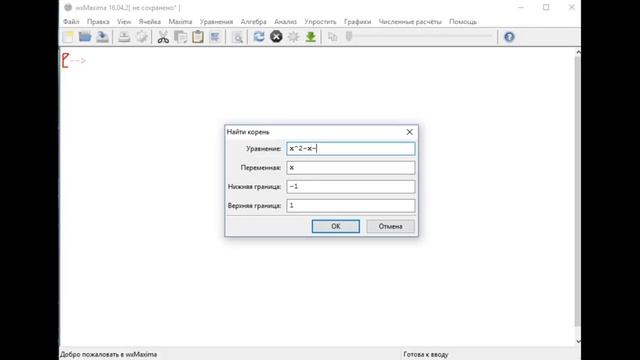The height and width of the screenshot is (360, 640).
Task: Click the New document toolbar icon
Action: tap(68, 37)
